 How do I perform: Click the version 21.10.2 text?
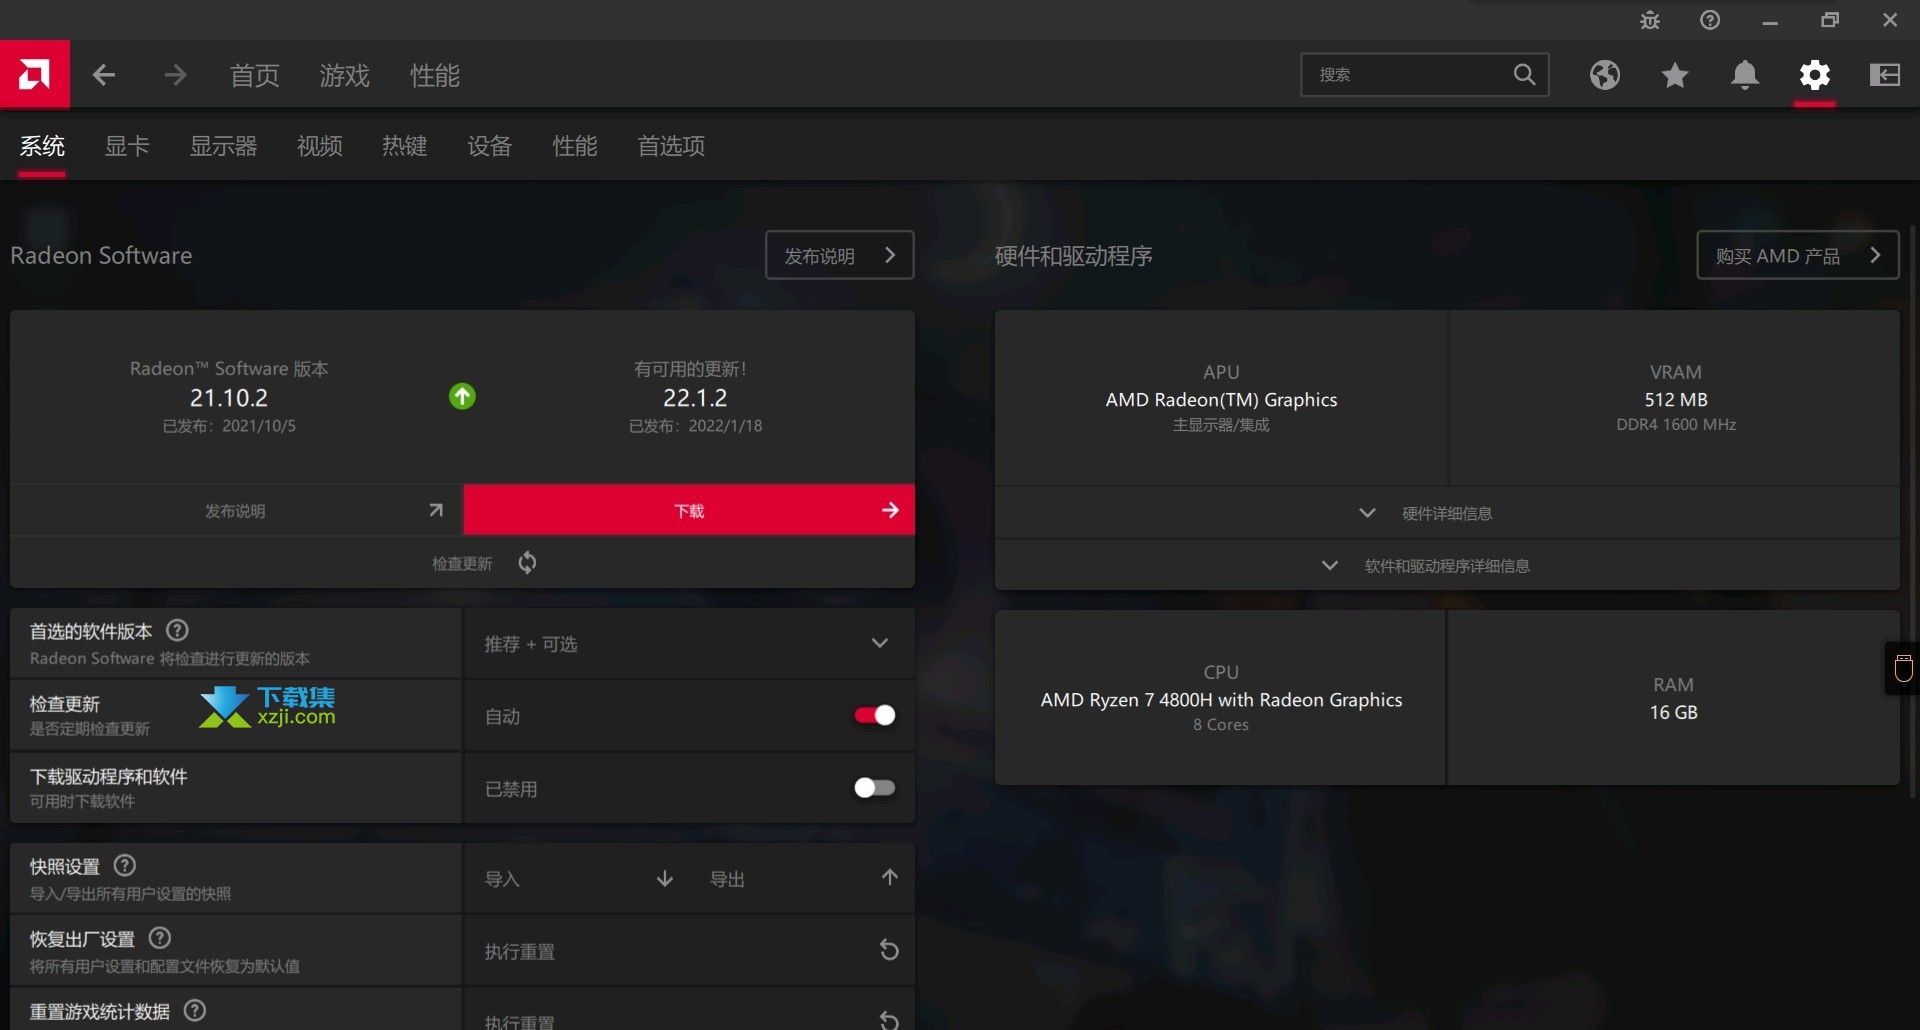229,398
